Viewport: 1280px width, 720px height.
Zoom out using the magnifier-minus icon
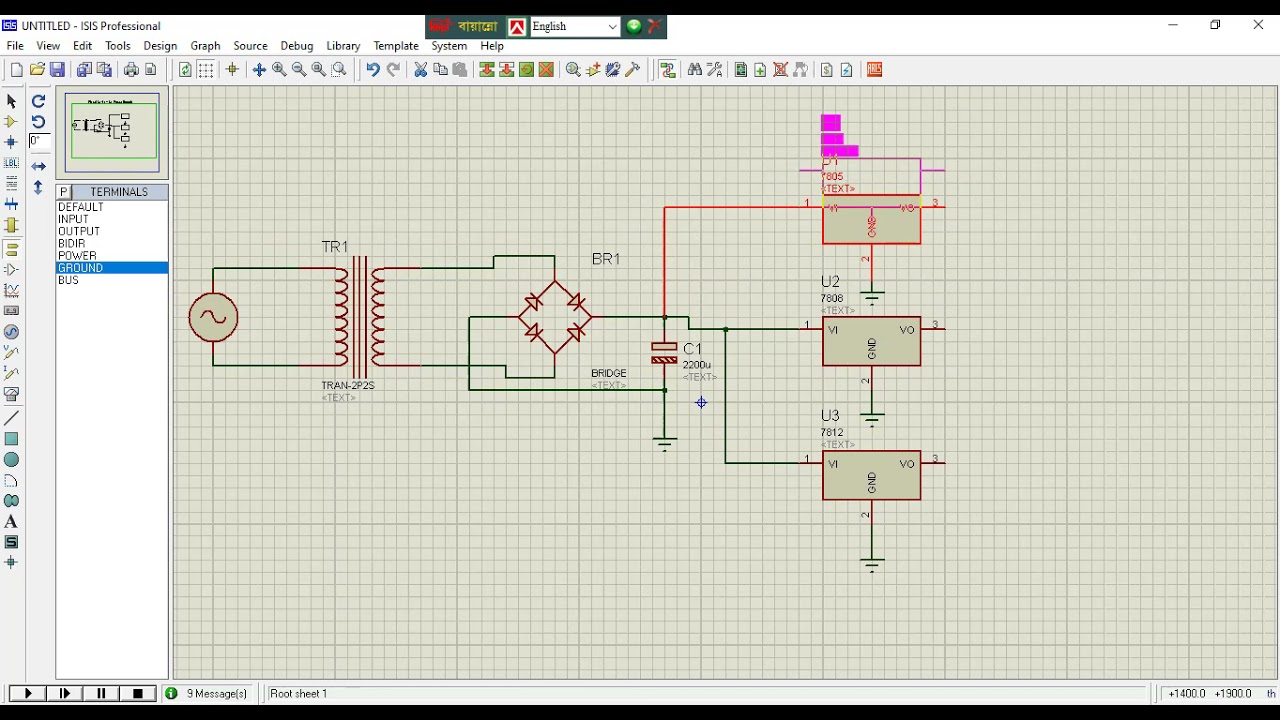point(299,70)
